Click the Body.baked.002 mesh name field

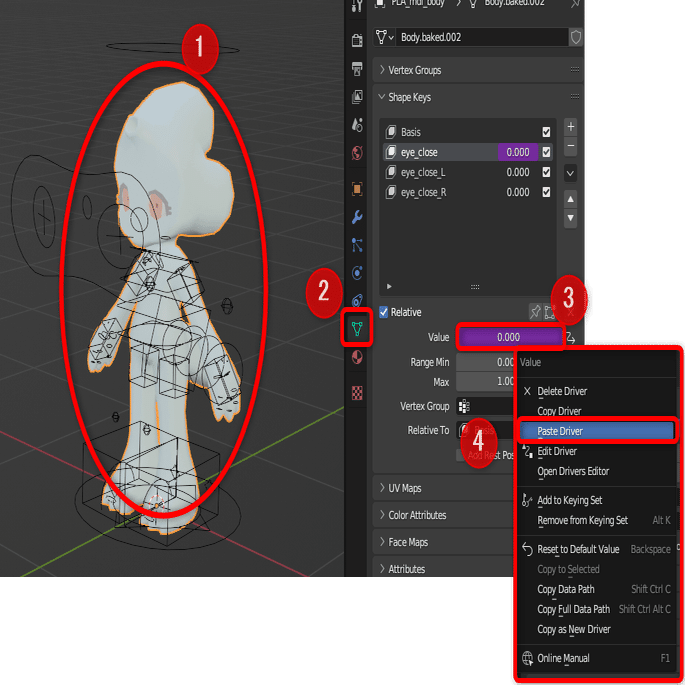tap(483, 38)
